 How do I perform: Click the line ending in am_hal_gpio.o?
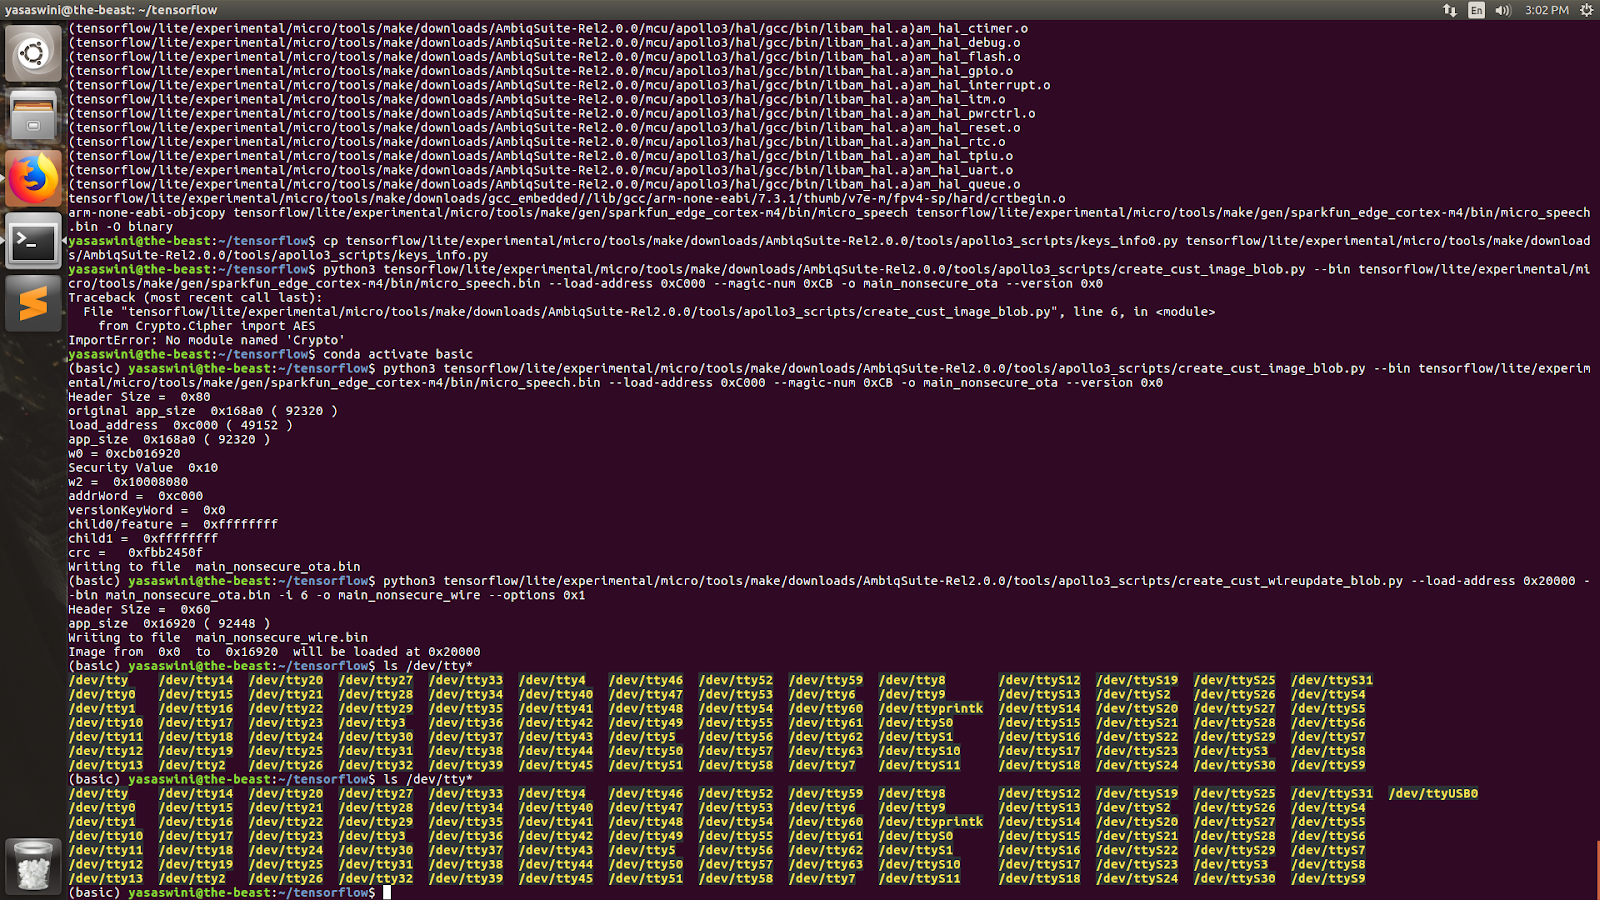click(540, 71)
